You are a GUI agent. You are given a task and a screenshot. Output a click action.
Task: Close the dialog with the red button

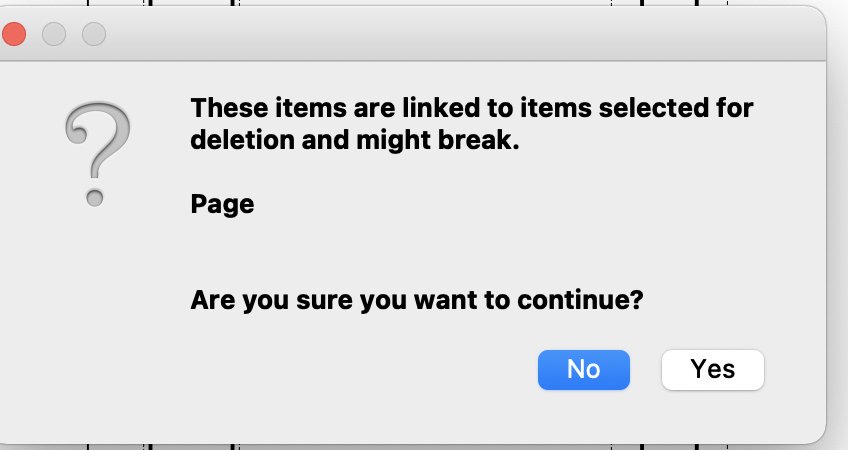point(14,34)
